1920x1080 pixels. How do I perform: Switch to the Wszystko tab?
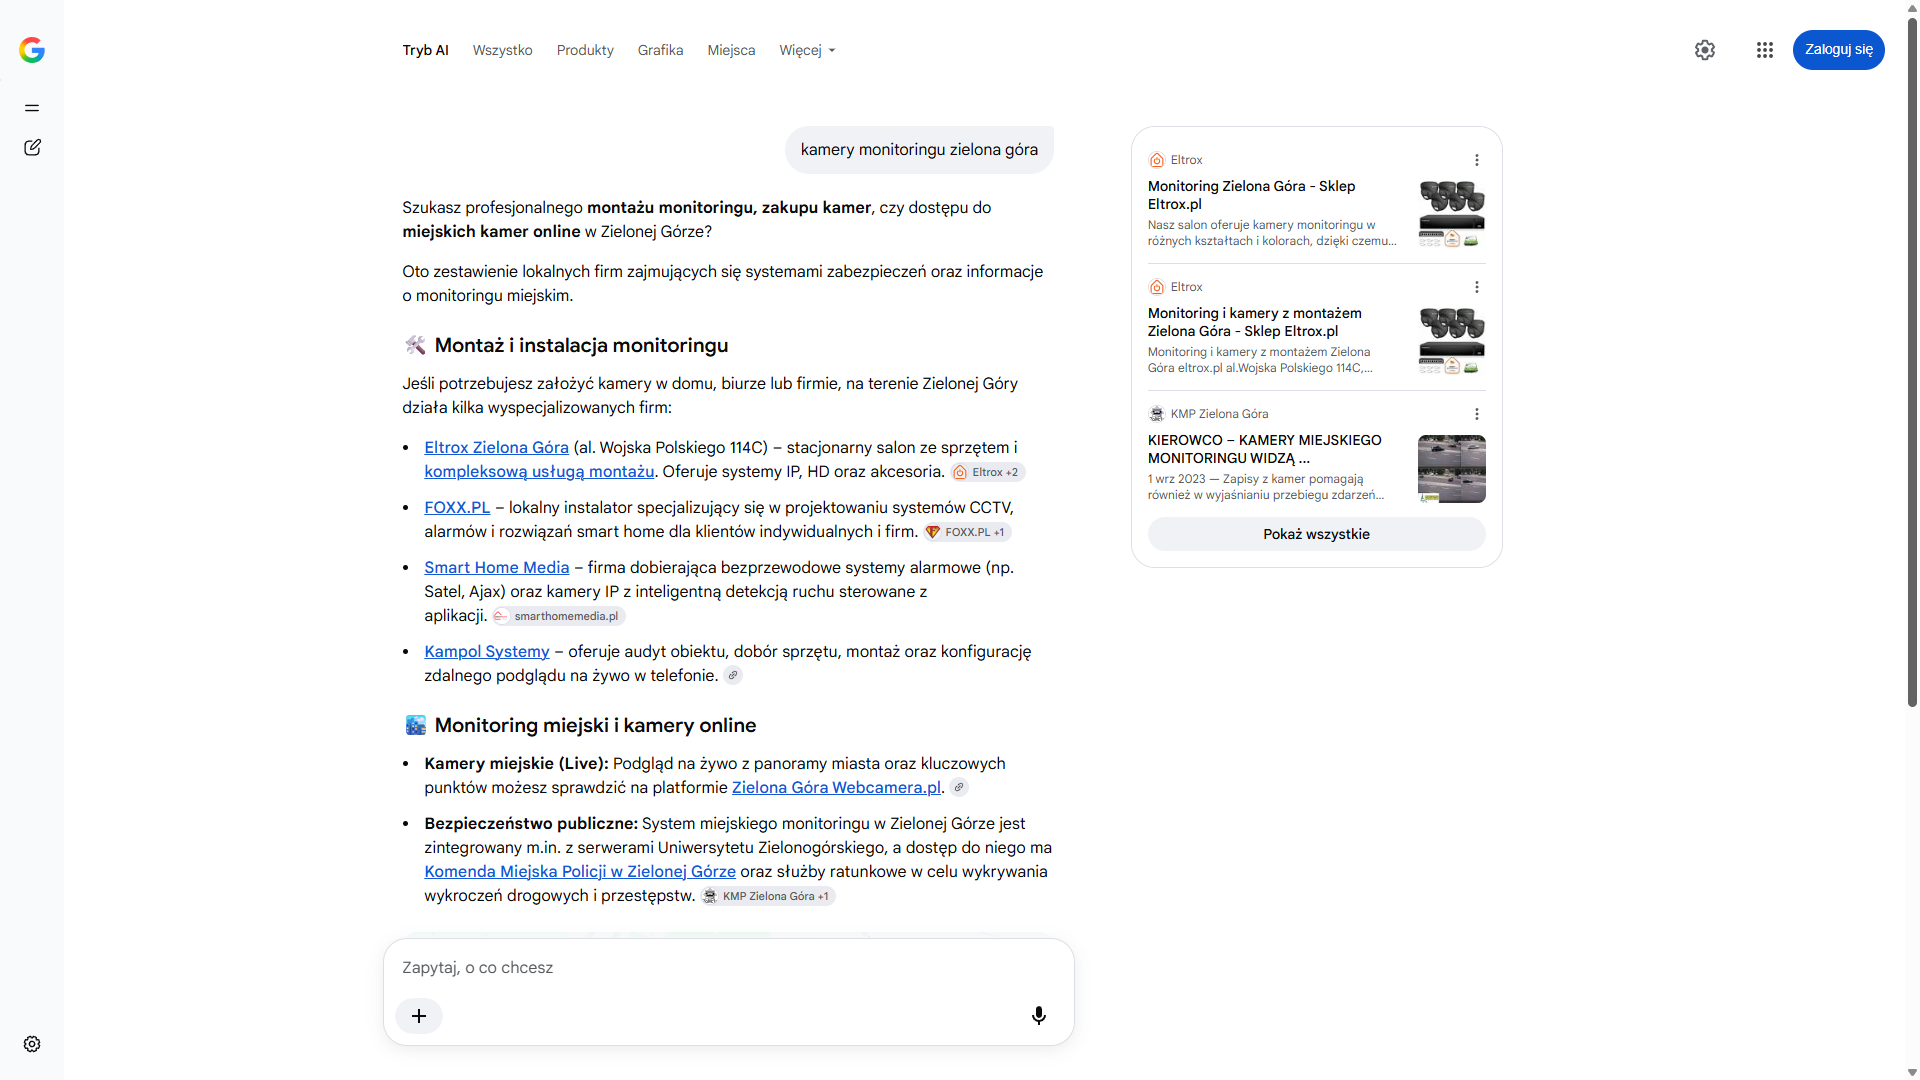click(x=503, y=50)
